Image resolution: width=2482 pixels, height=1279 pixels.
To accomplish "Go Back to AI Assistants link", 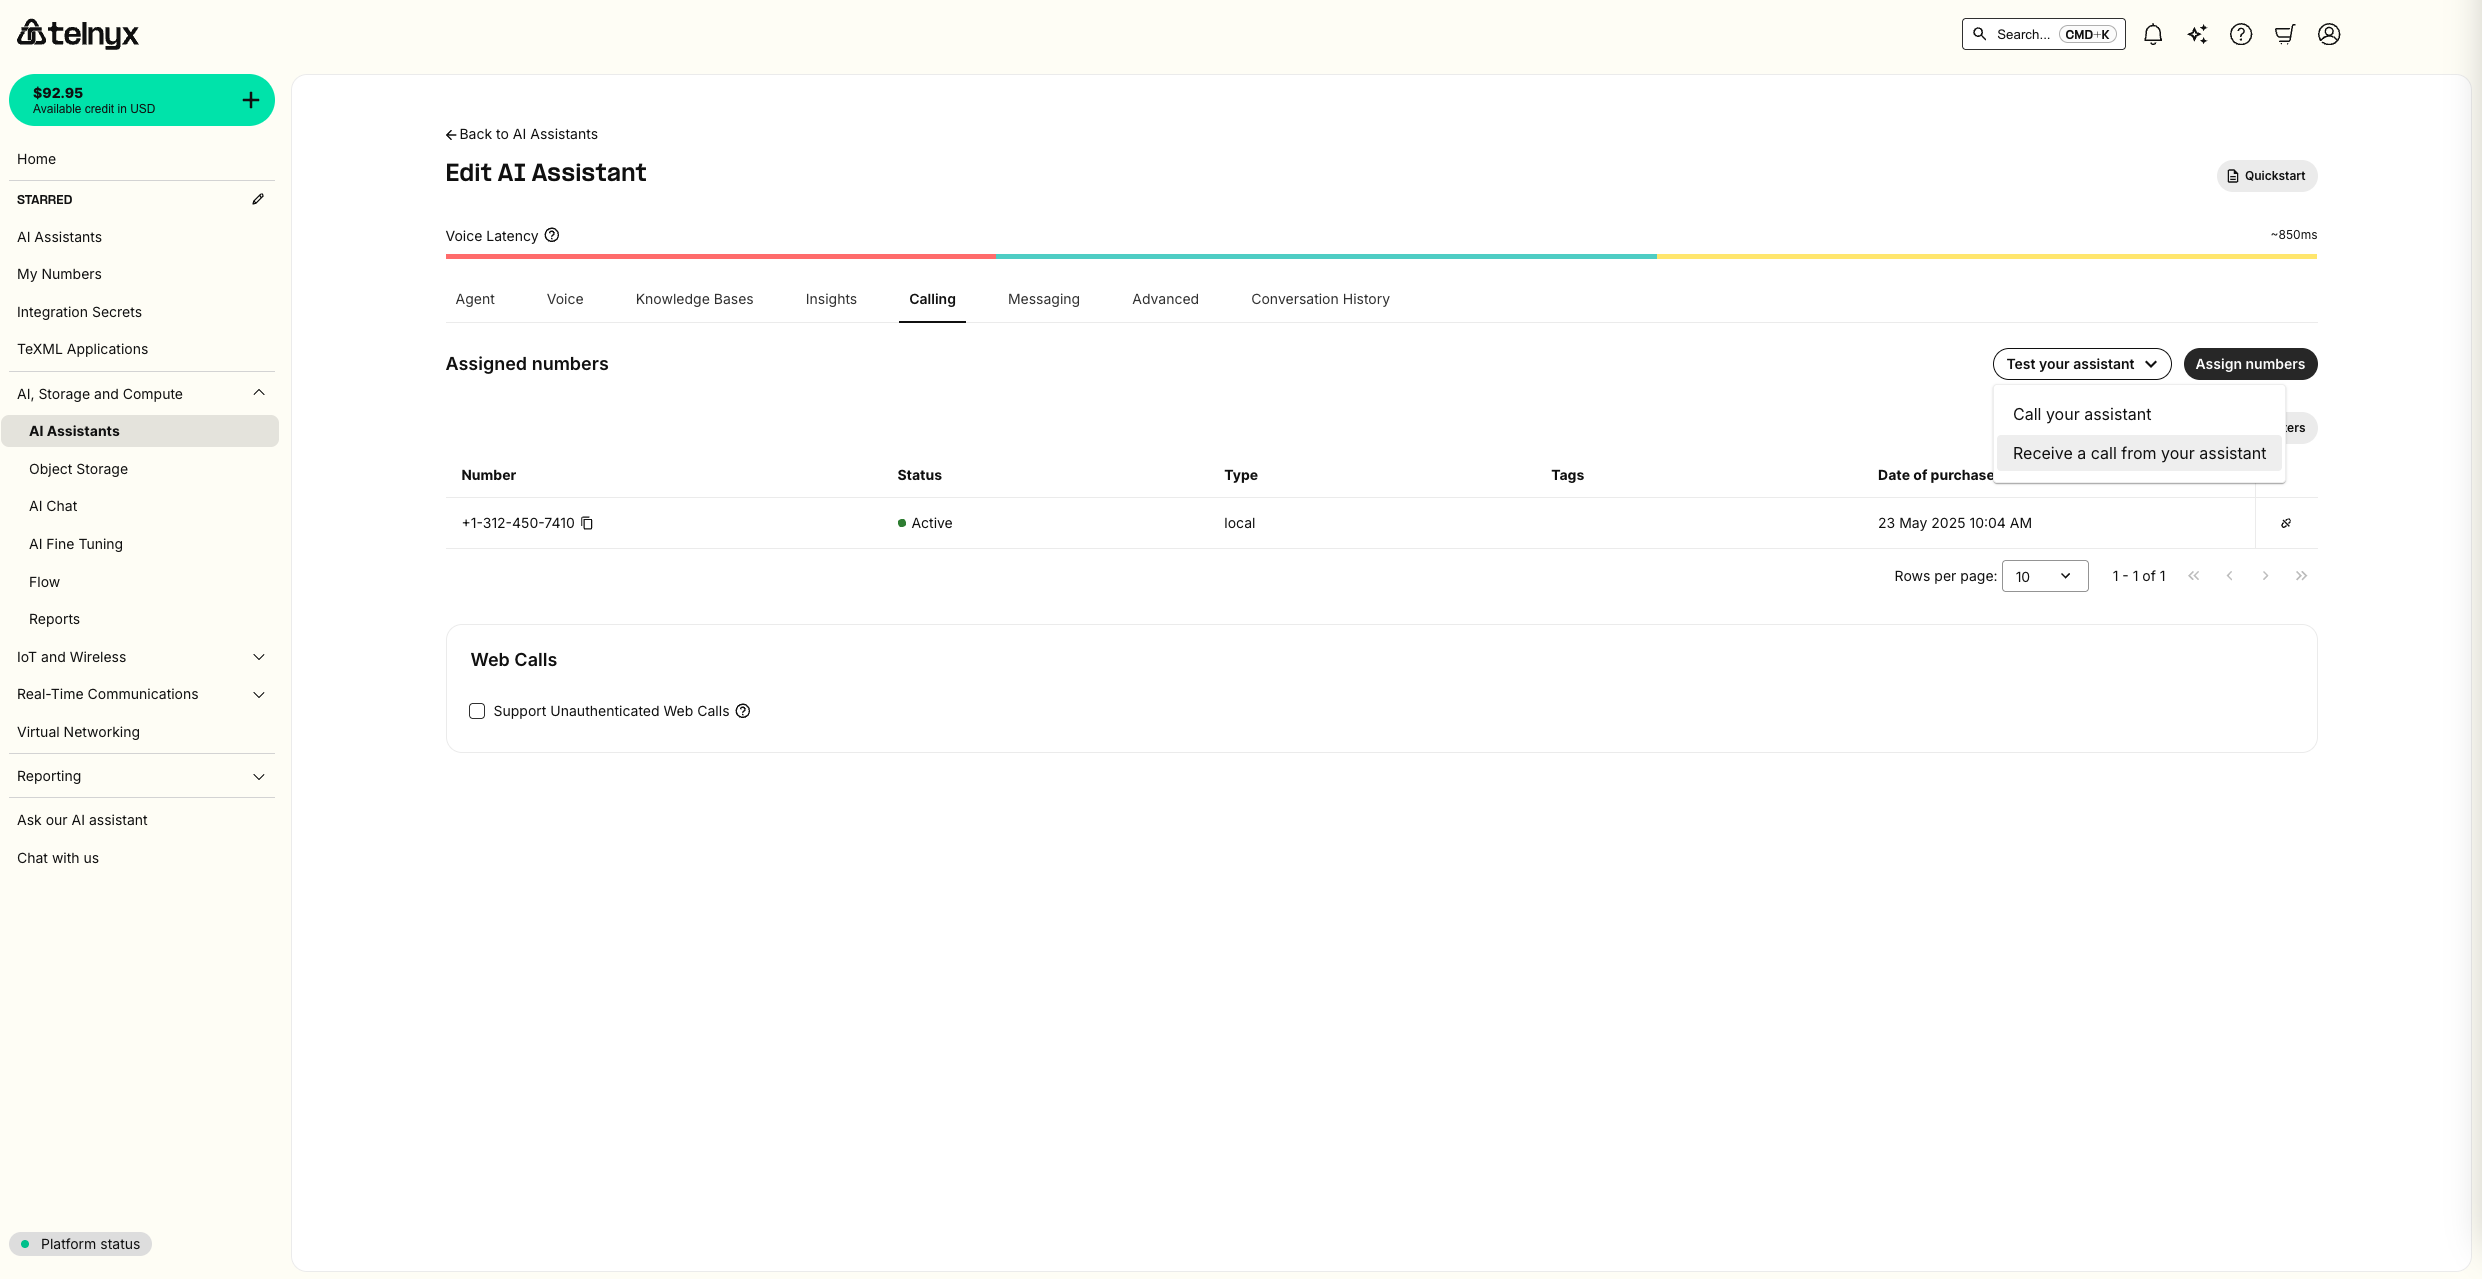I will tap(521, 134).
